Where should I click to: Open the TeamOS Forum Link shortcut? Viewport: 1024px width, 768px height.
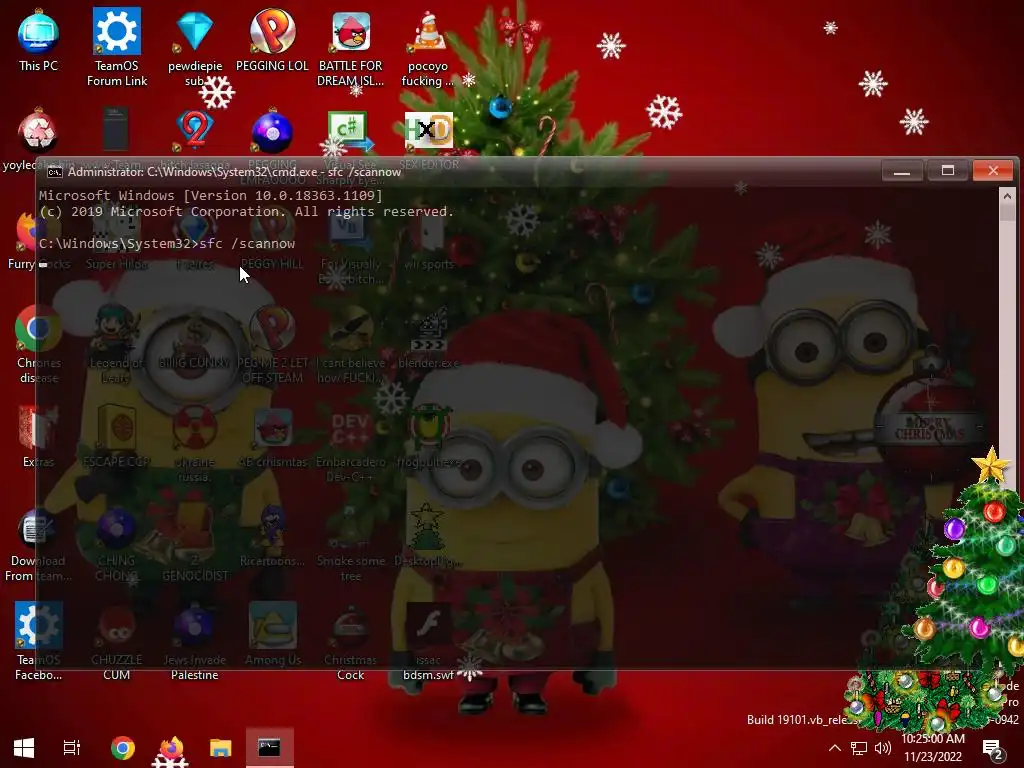click(116, 47)
